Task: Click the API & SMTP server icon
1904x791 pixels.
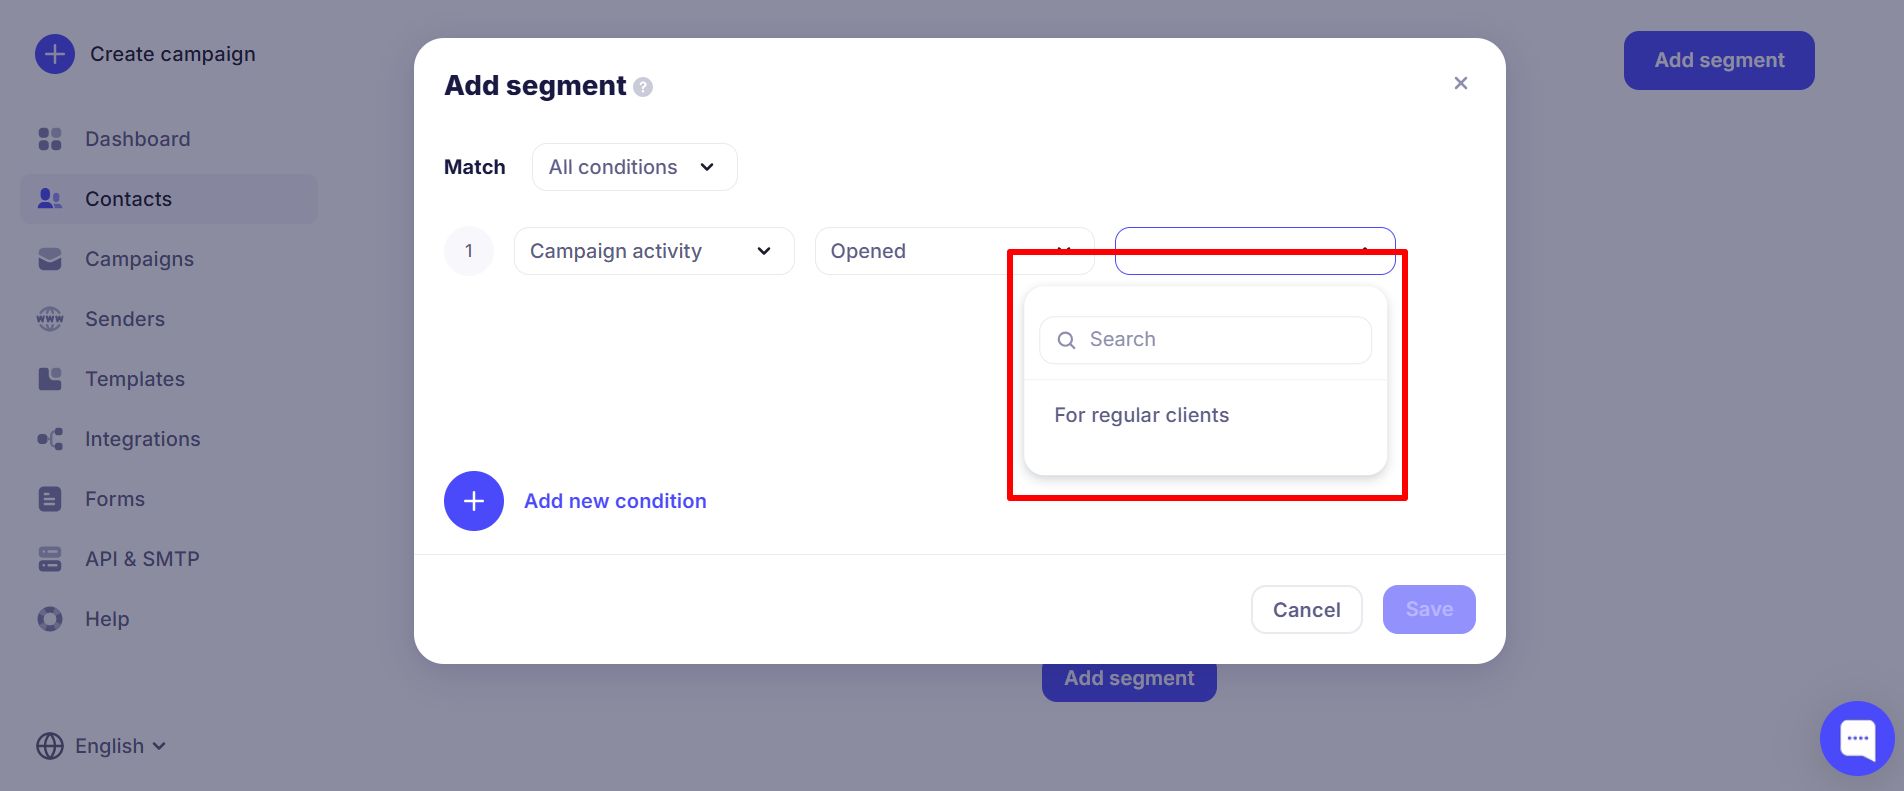Action: [x=50, y=559]
